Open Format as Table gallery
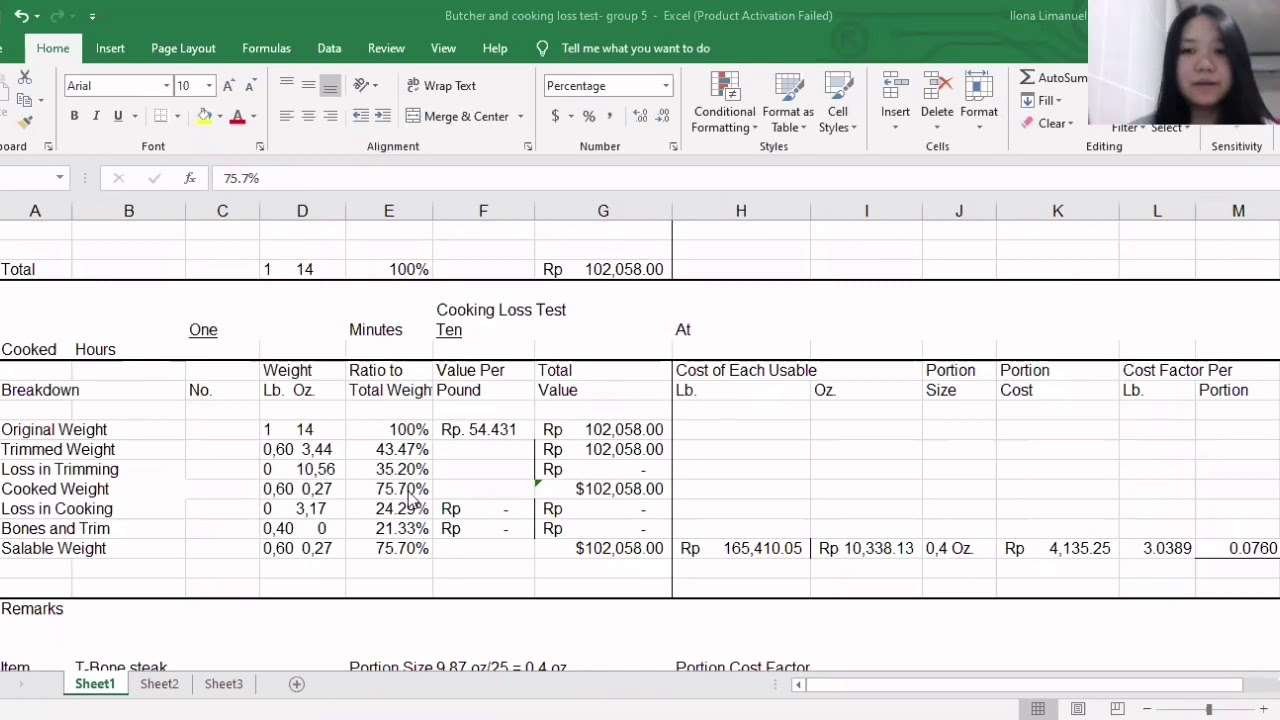The width and height of the screenshot is (1280, 720). 788,102
